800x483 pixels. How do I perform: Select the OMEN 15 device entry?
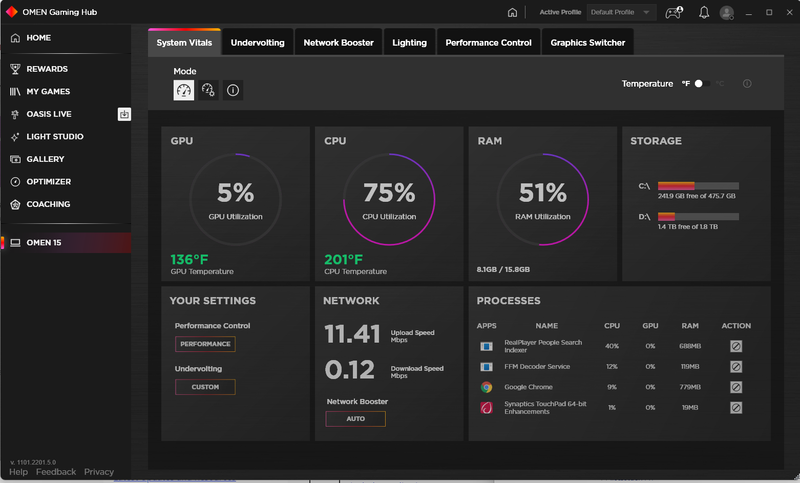coord(66,243)
